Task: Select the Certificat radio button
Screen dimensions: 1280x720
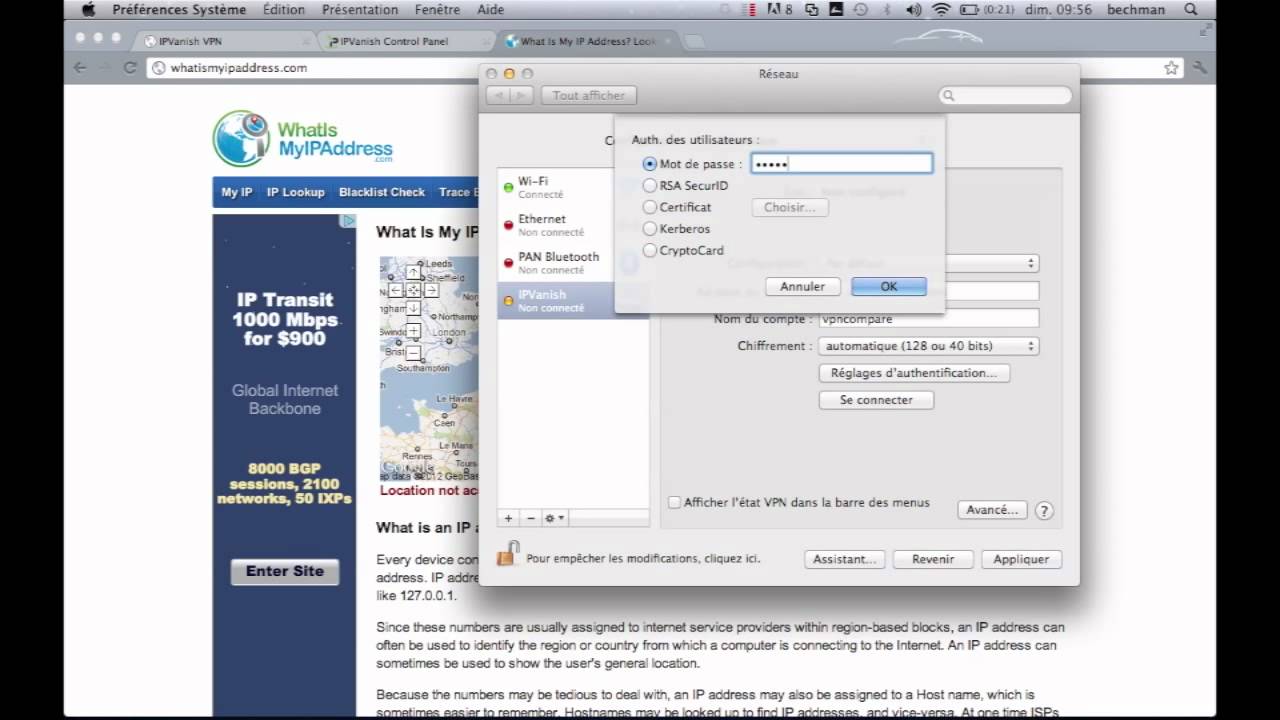Action: pos(650,207)
